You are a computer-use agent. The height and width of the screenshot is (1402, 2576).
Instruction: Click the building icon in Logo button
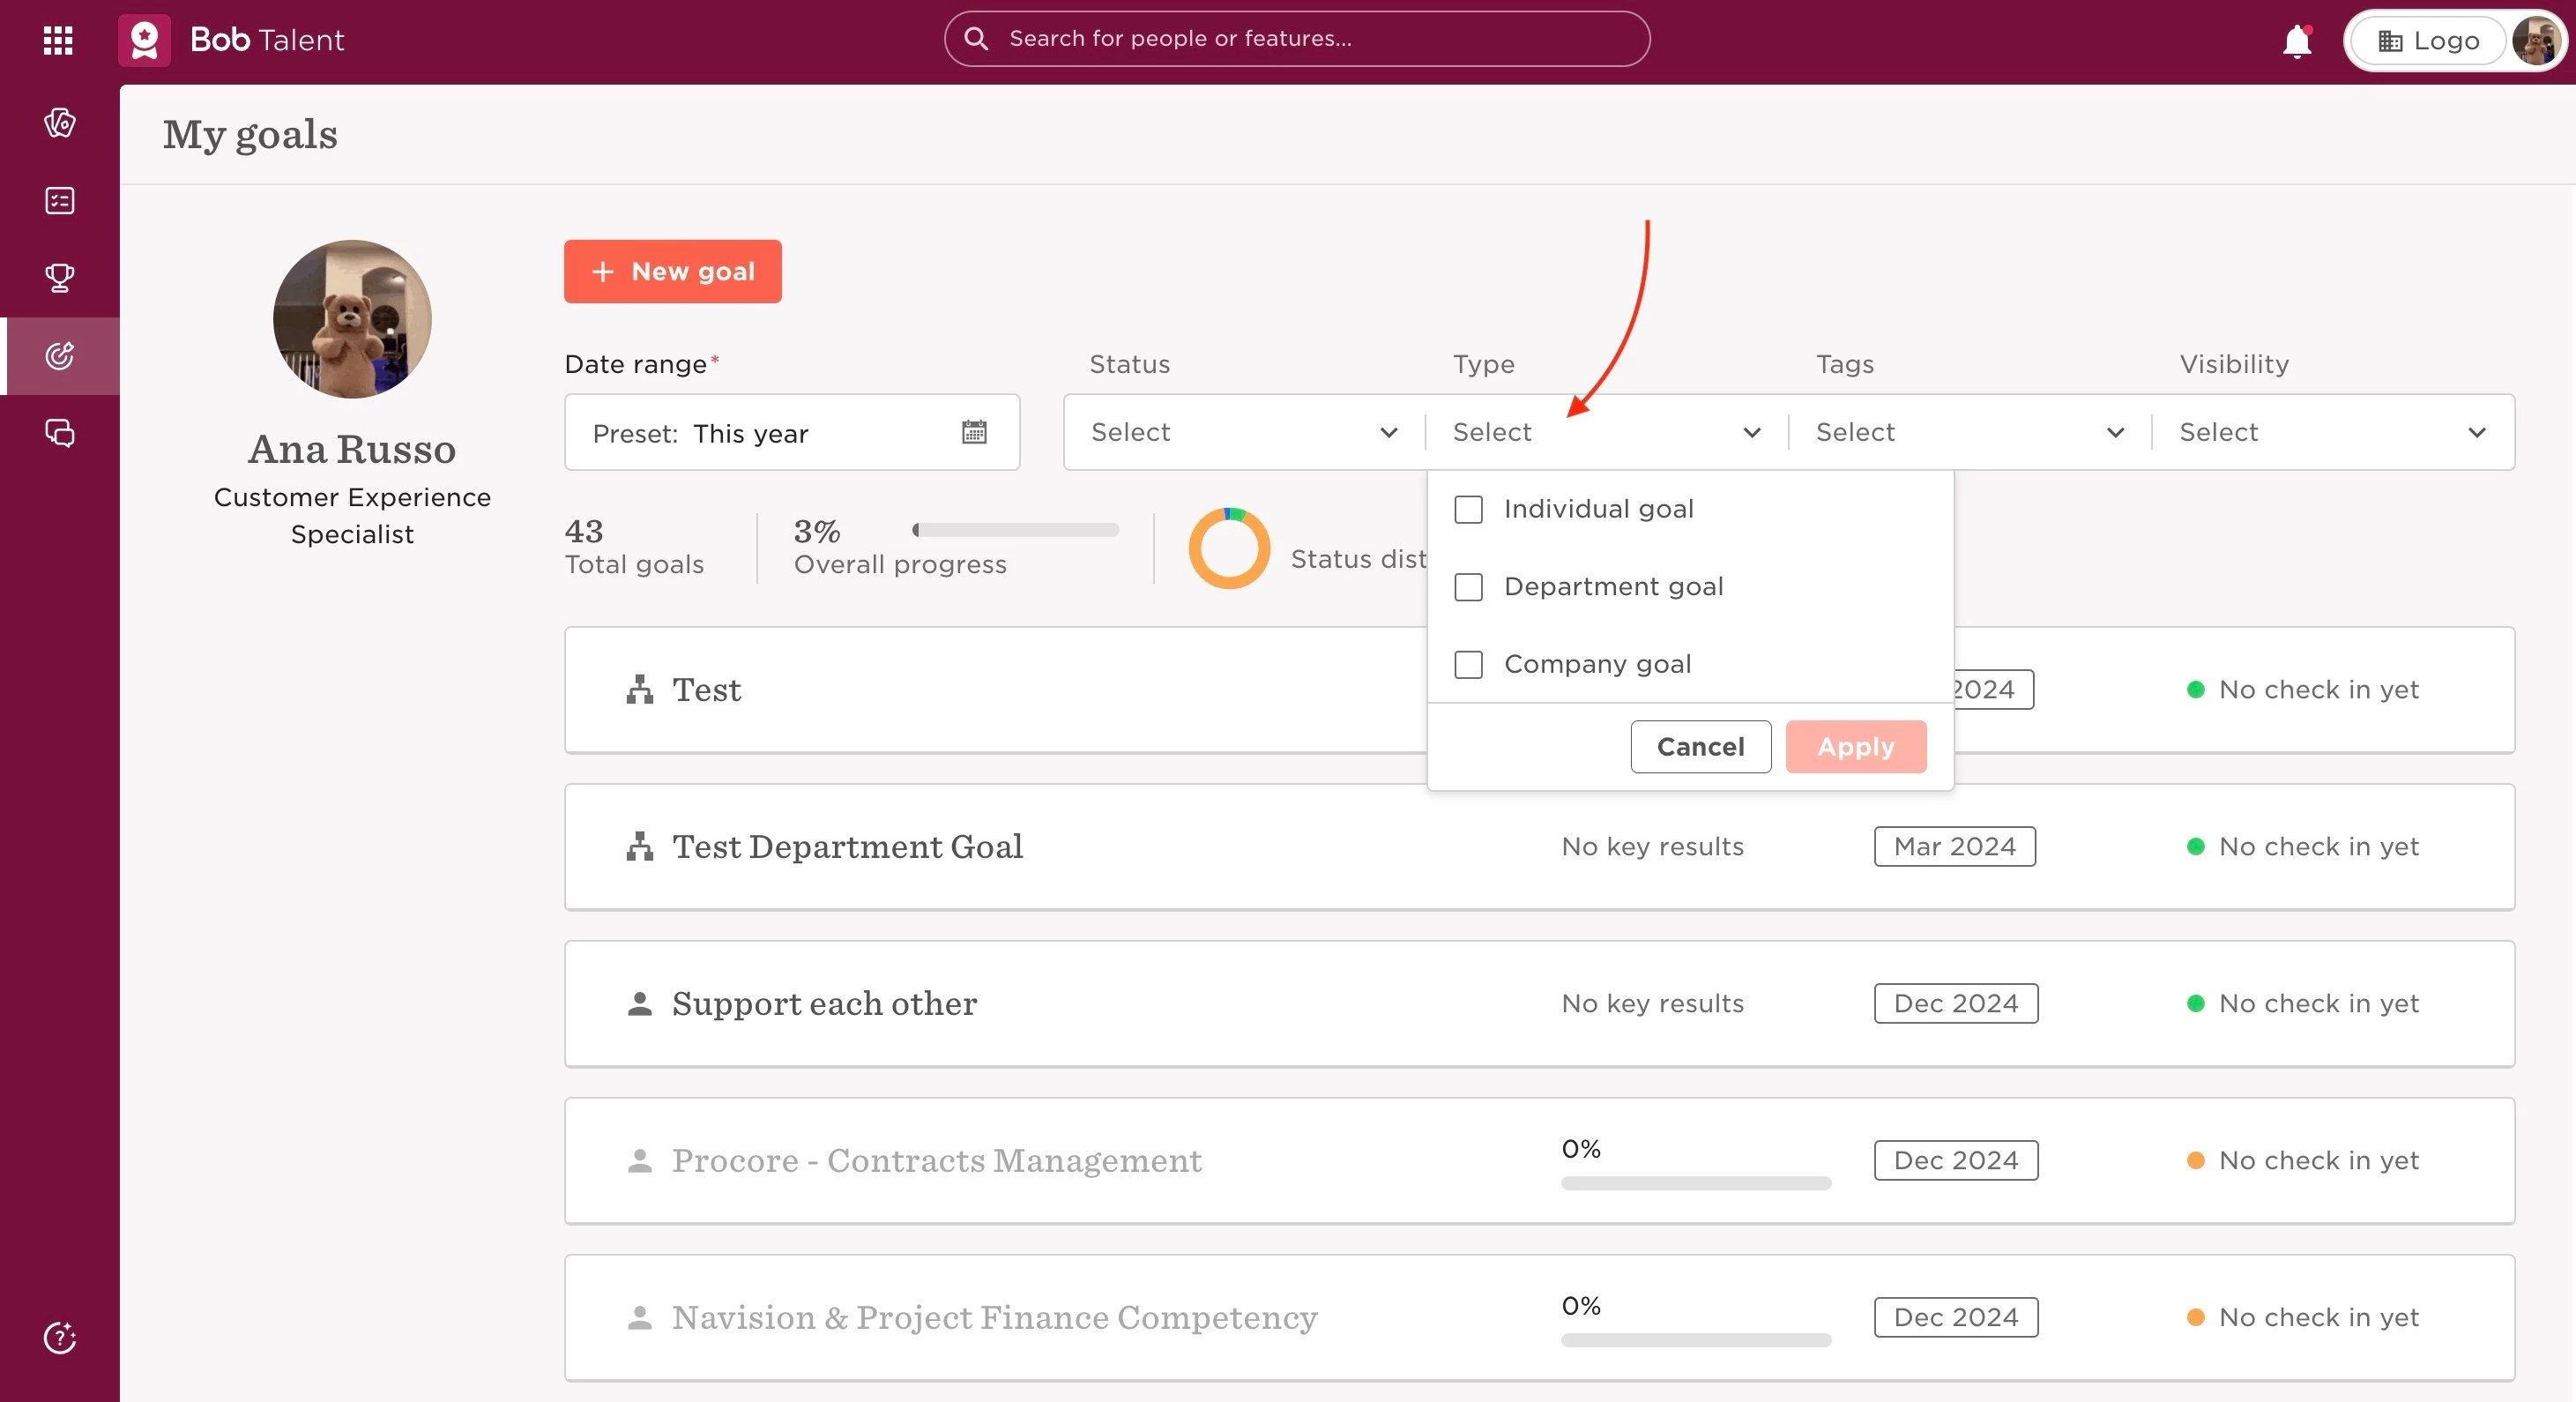point(2390,41)
